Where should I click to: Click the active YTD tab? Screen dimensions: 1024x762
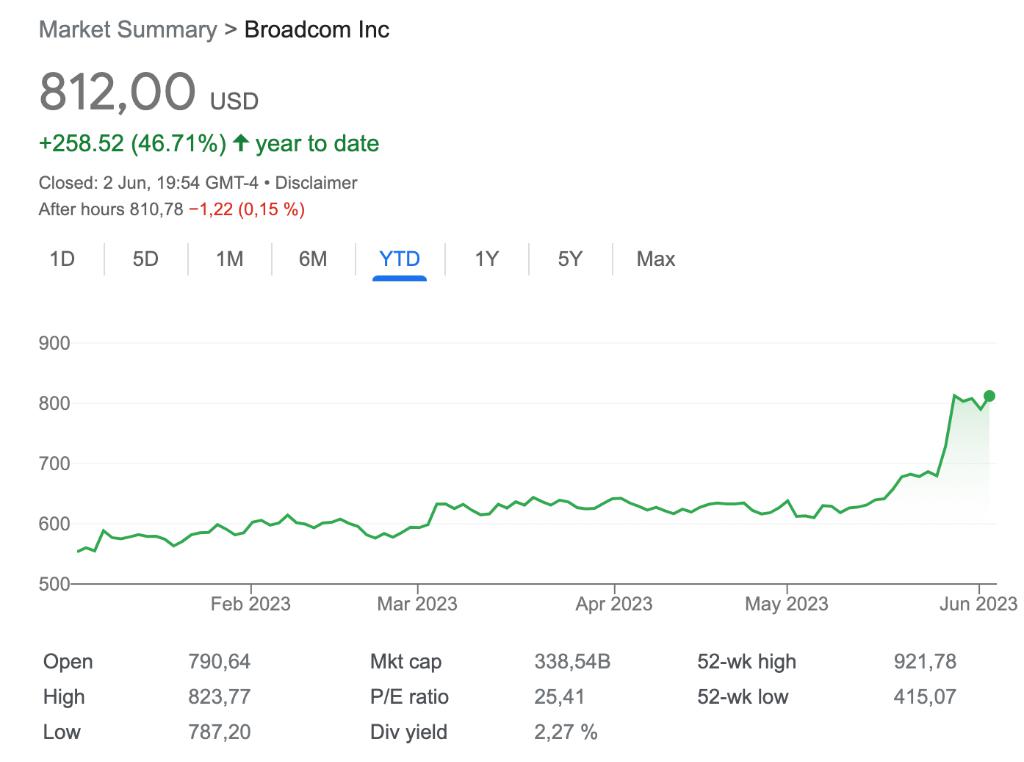coord(399,259)
